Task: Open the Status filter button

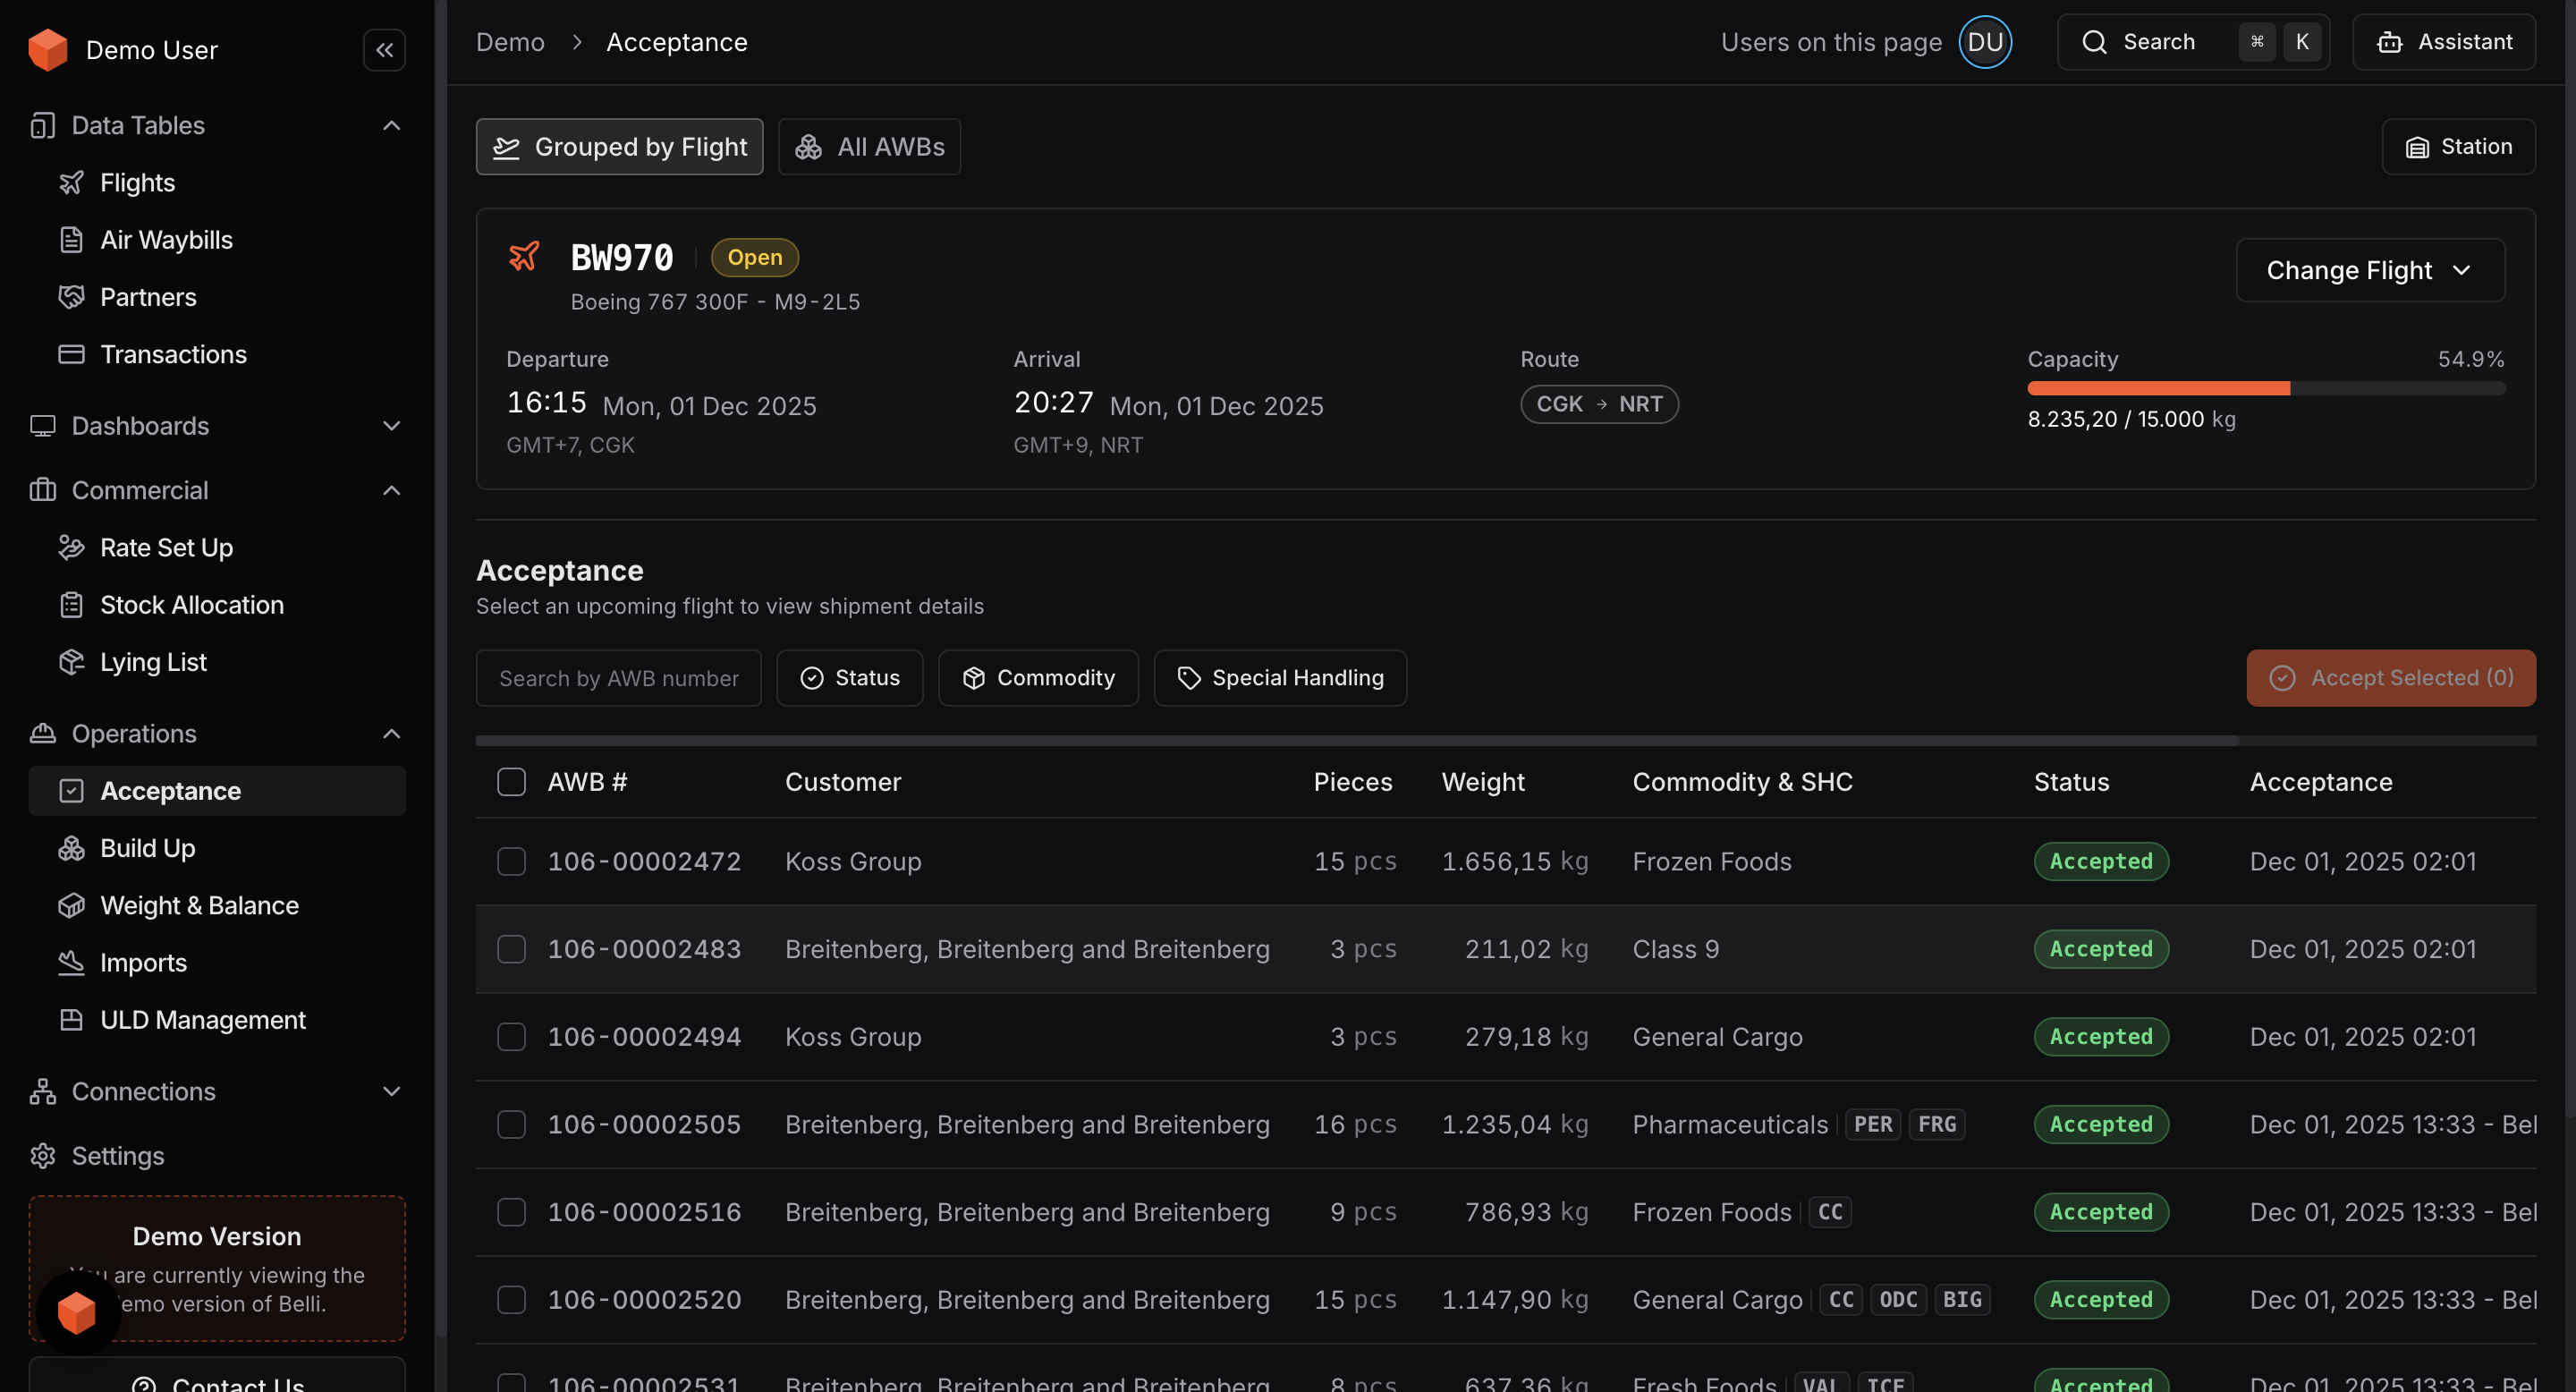Action: pos(849,678)
